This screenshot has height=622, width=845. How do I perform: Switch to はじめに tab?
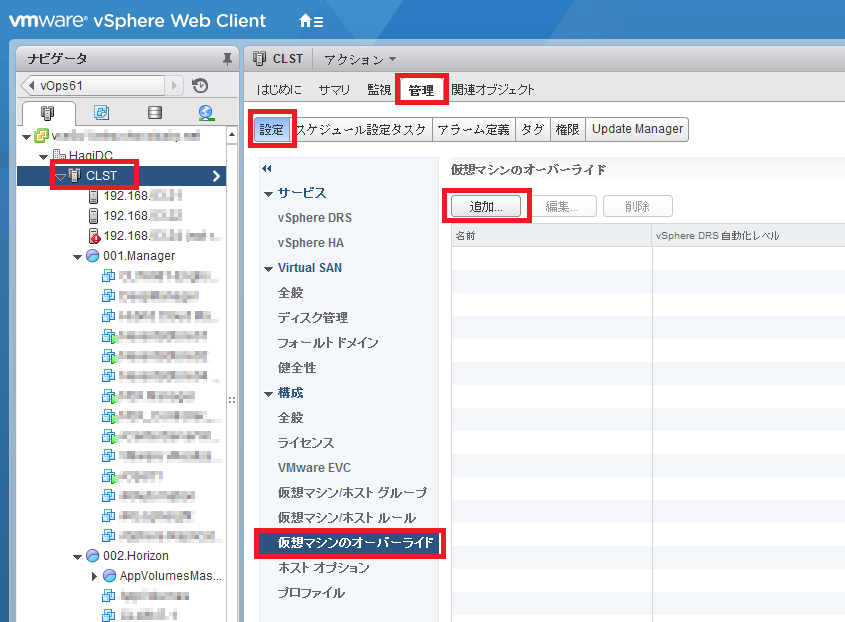tap(279, 89)
